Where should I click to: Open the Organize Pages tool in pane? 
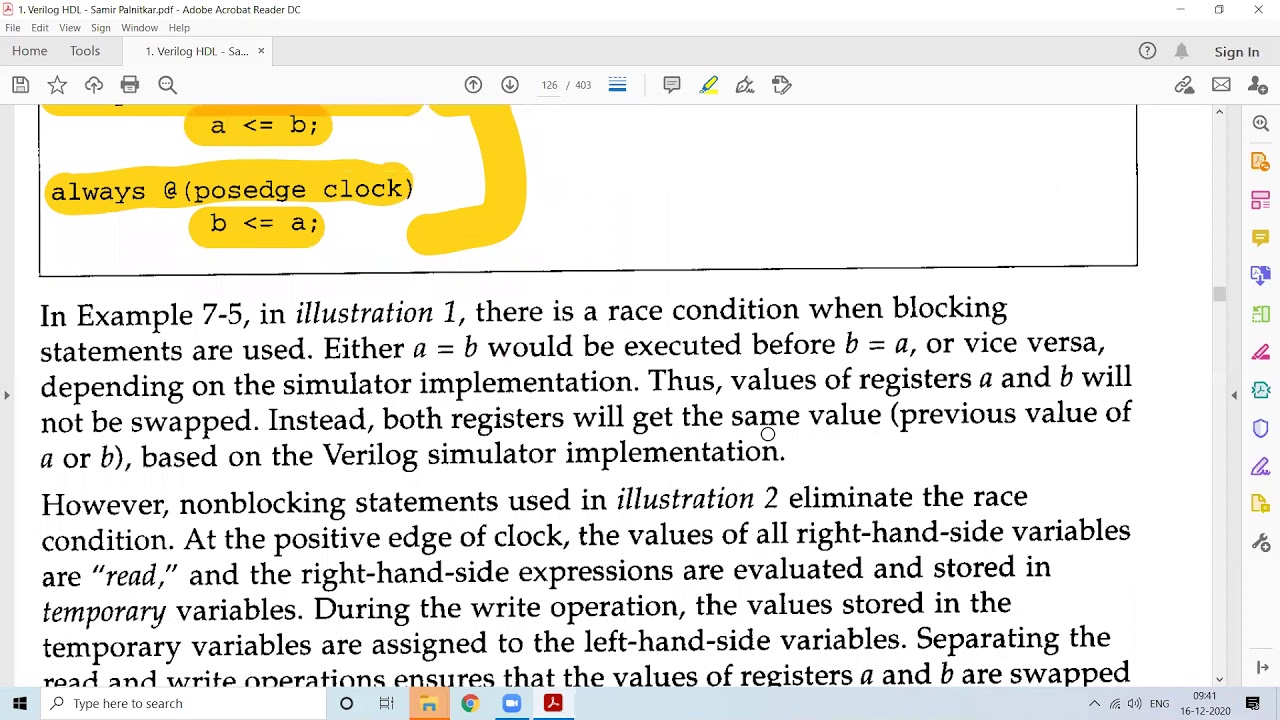(x=1261, y=314)
